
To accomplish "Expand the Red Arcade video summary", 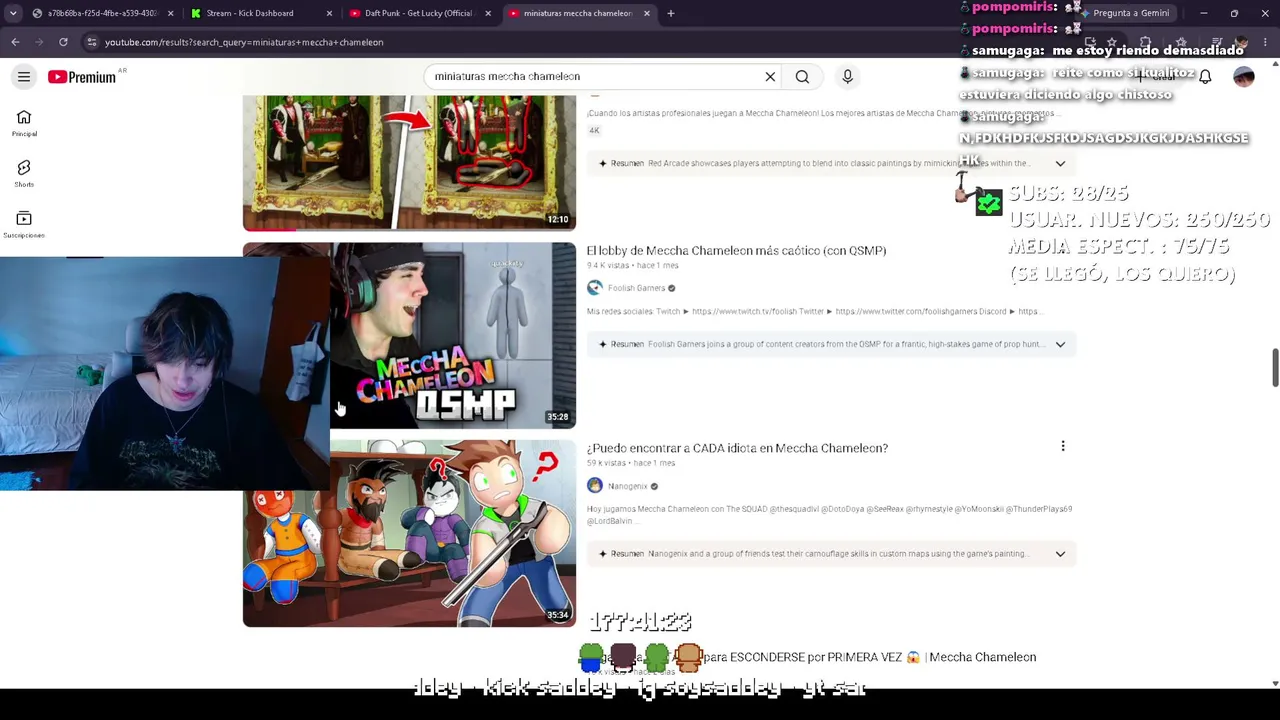I will click(1060, 163).
